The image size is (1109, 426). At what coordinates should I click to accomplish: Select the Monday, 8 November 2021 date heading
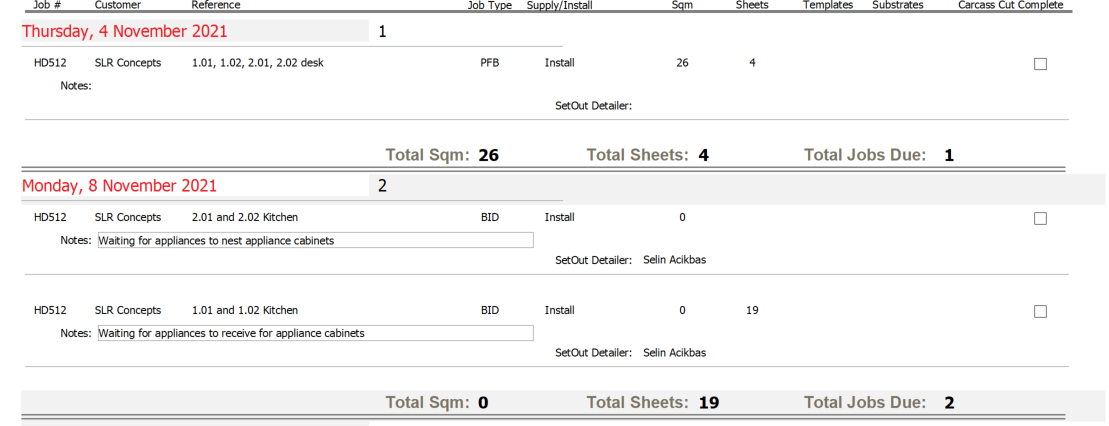click(x=119, y=186)
